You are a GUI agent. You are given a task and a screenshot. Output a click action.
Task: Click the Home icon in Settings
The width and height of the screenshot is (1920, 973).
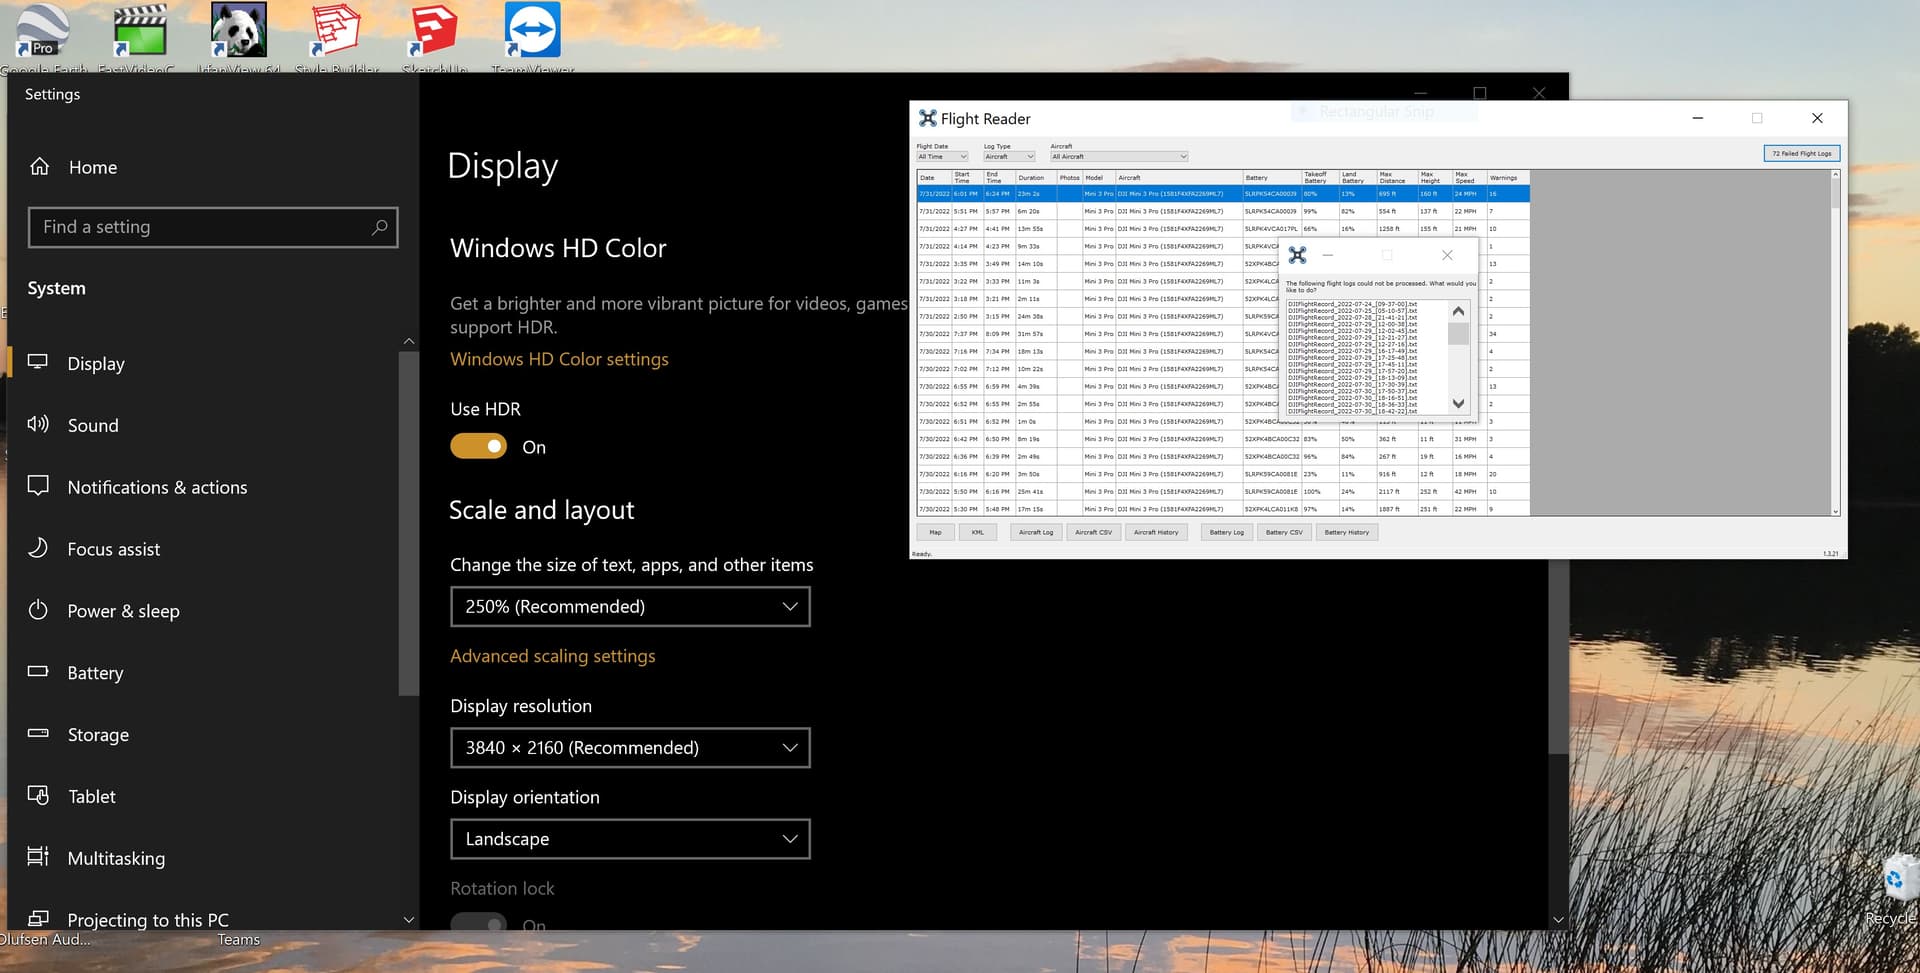click(40, 167)
